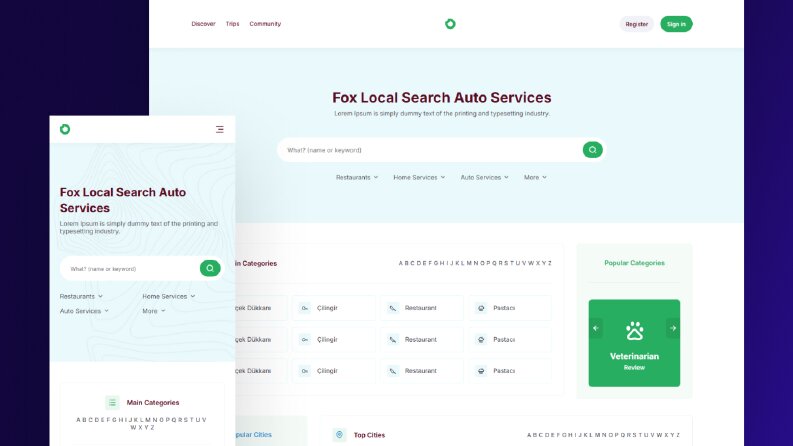793x446 pixels.
Task: Click the green logo in mobile preview header
Action: (x=65, y=129)
